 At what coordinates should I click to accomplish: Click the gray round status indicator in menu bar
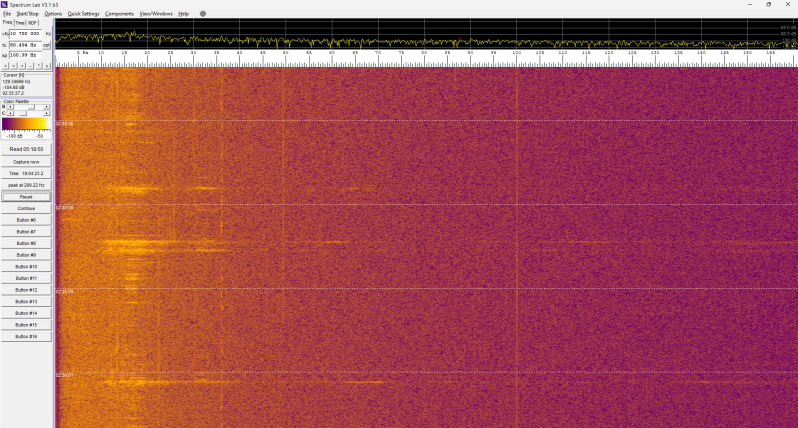point(203,14)
